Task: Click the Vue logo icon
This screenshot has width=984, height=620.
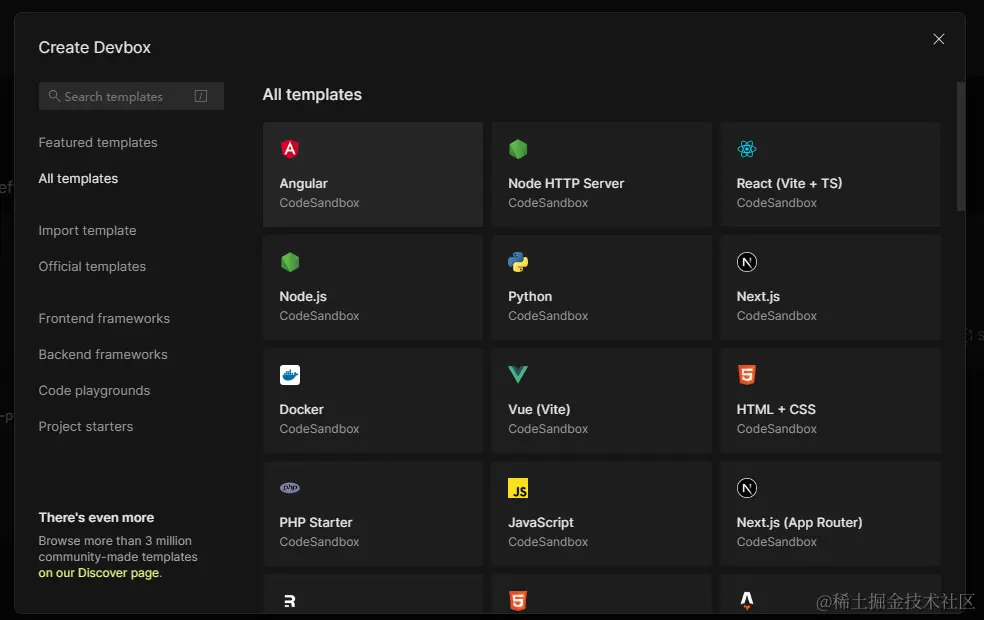Action: coord(518,375)
